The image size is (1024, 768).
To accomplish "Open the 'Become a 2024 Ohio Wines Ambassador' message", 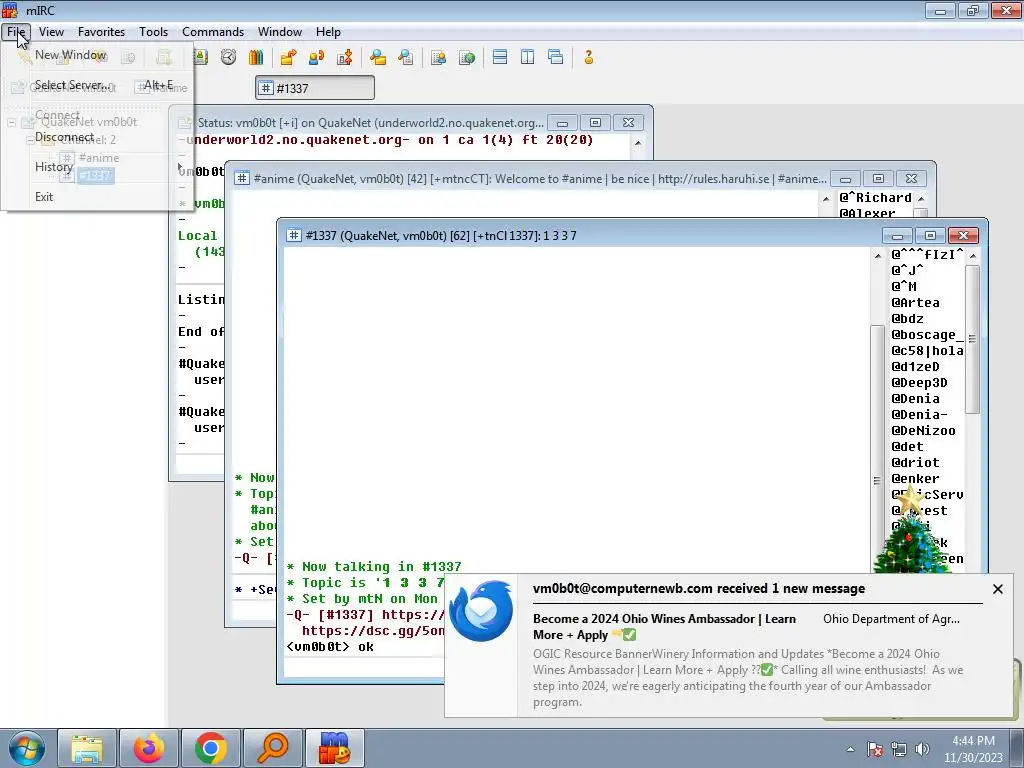I will pos(664,627).
